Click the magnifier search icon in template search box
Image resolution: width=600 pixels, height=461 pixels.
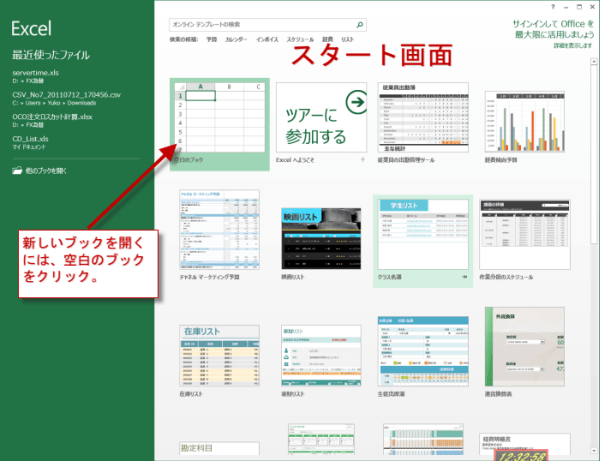pyautogui.click(x=359, y=25)
